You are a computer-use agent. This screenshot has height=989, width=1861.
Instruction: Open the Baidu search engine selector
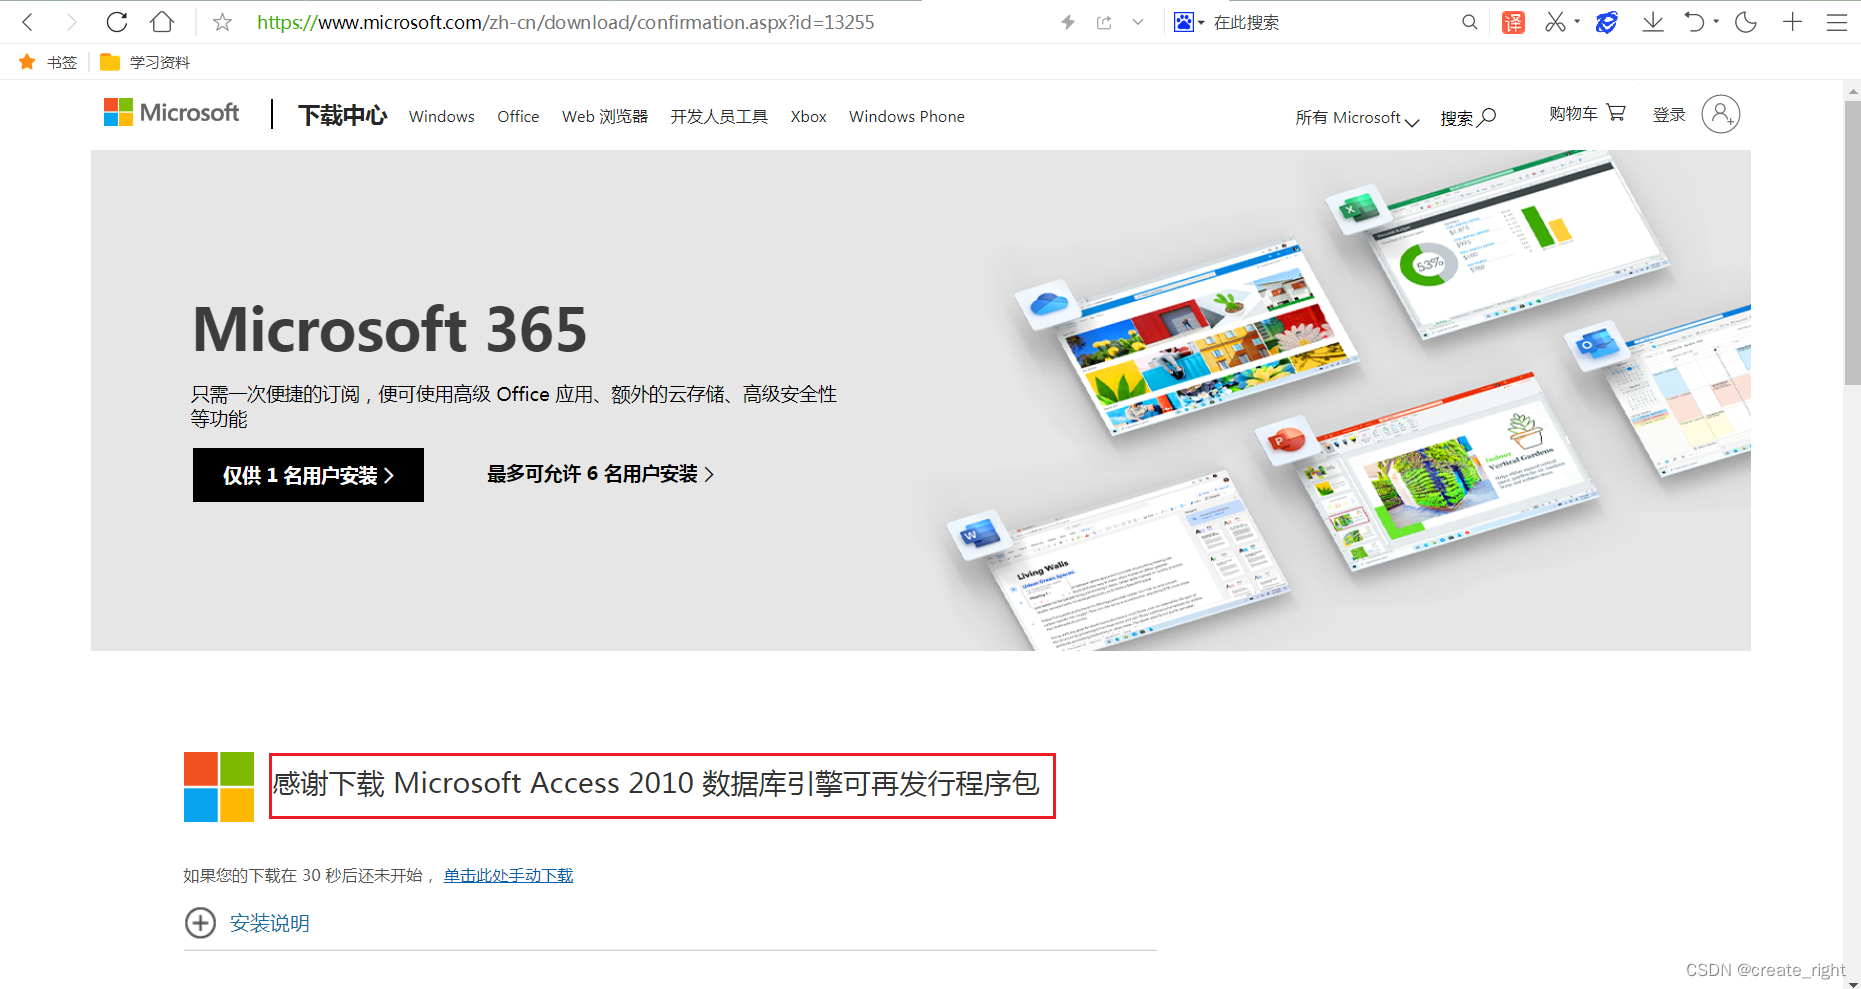click(1188, 22)
